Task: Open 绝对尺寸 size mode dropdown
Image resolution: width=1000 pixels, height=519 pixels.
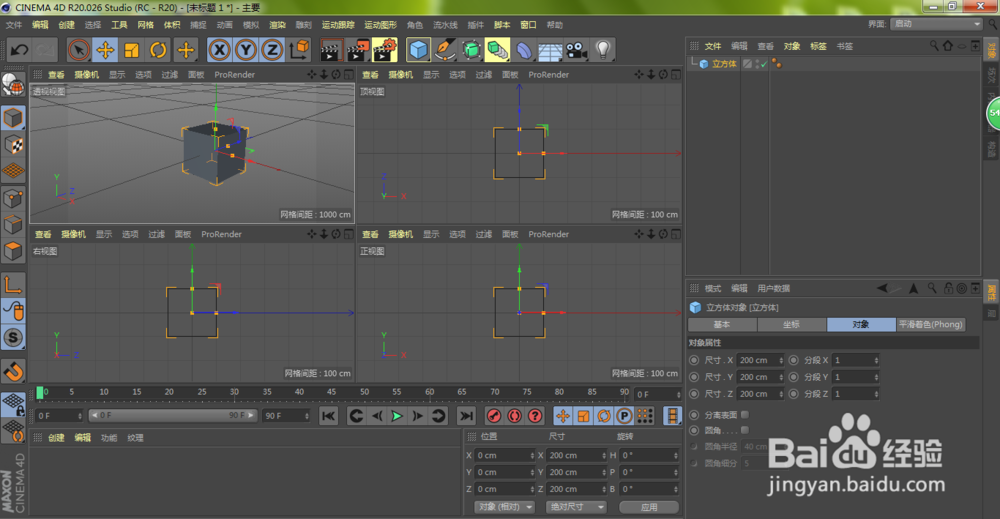Action: [577, 507]
